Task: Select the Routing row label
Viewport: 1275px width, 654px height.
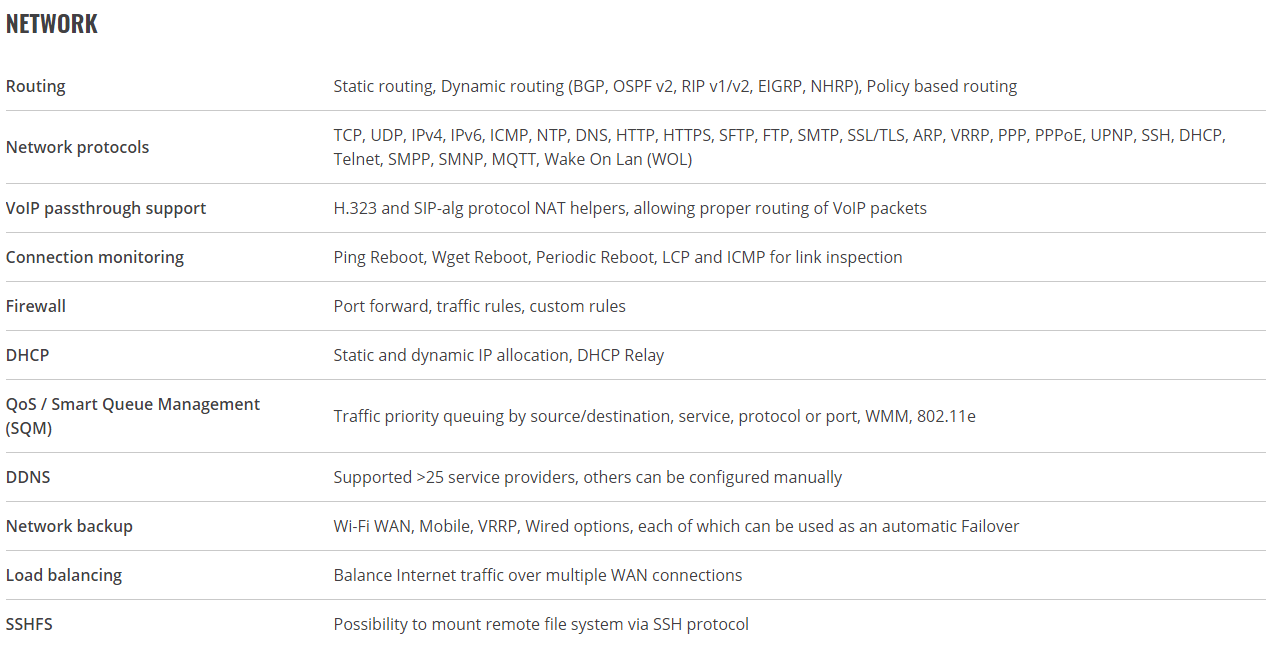Action: [36, 86]
